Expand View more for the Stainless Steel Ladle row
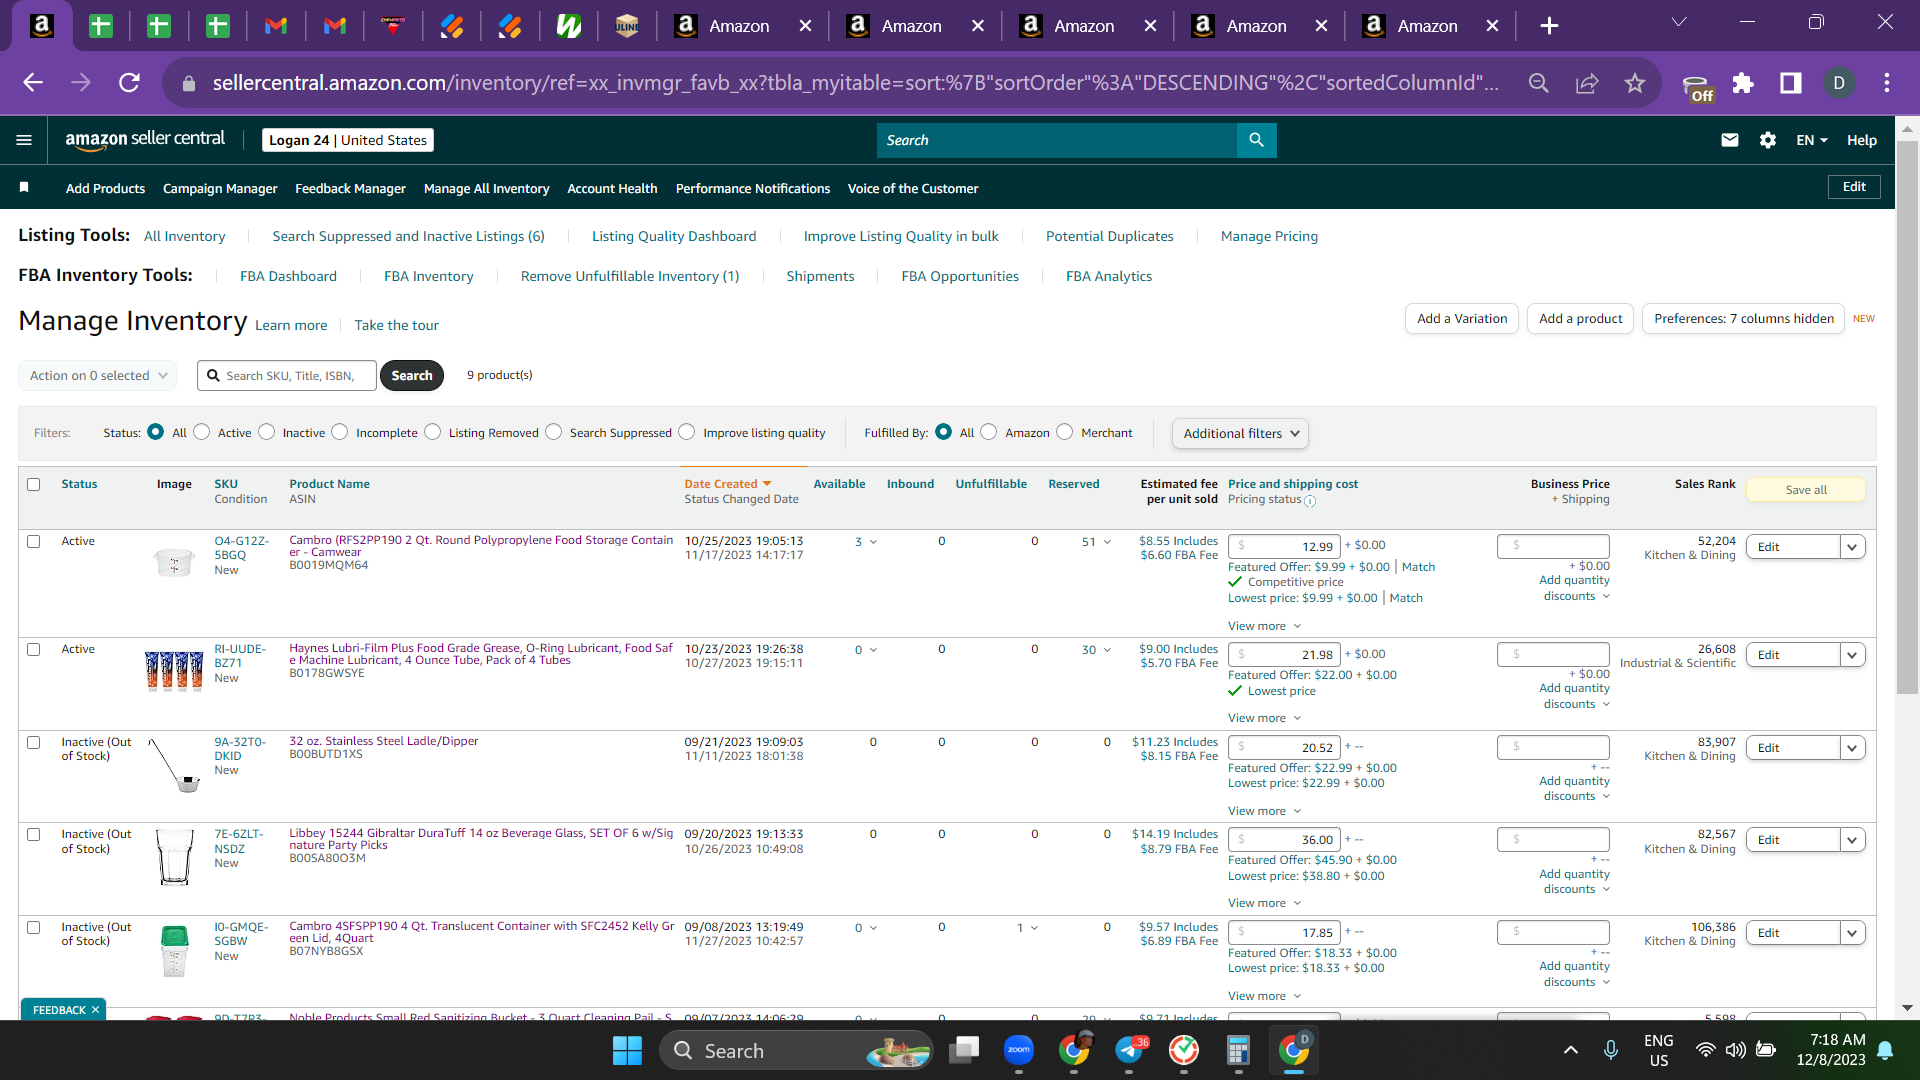Screen dimensions: 1920x1080 pos(1264,811)
